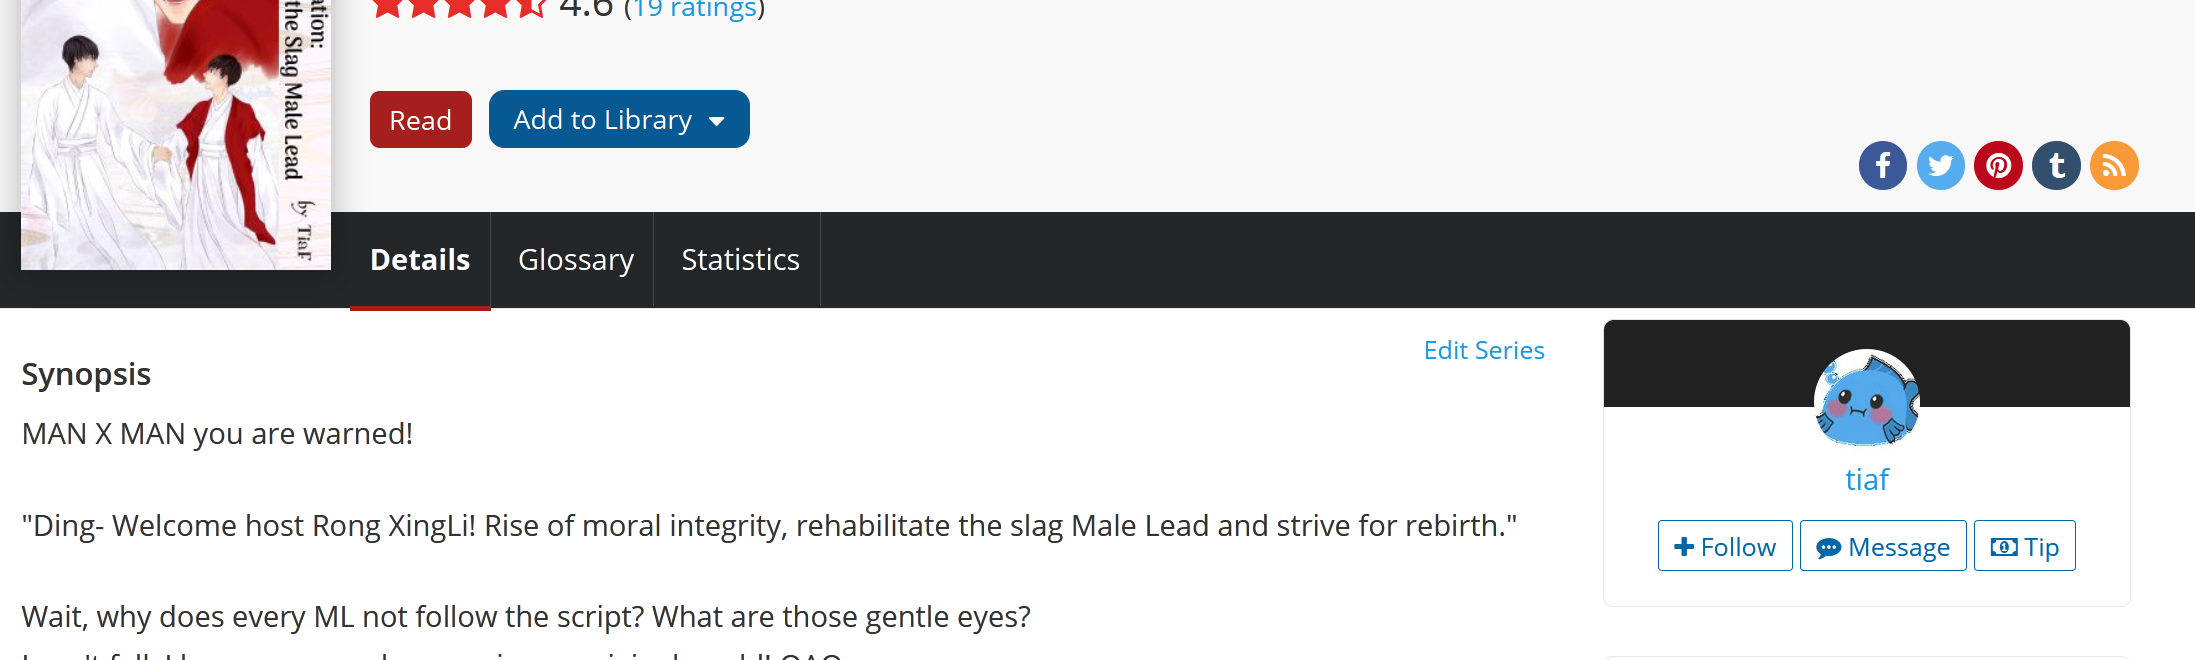This screenshot has height=660, width=2195.
Task: Expand the Add to Library dropdown
Action: tap(619, 120)
